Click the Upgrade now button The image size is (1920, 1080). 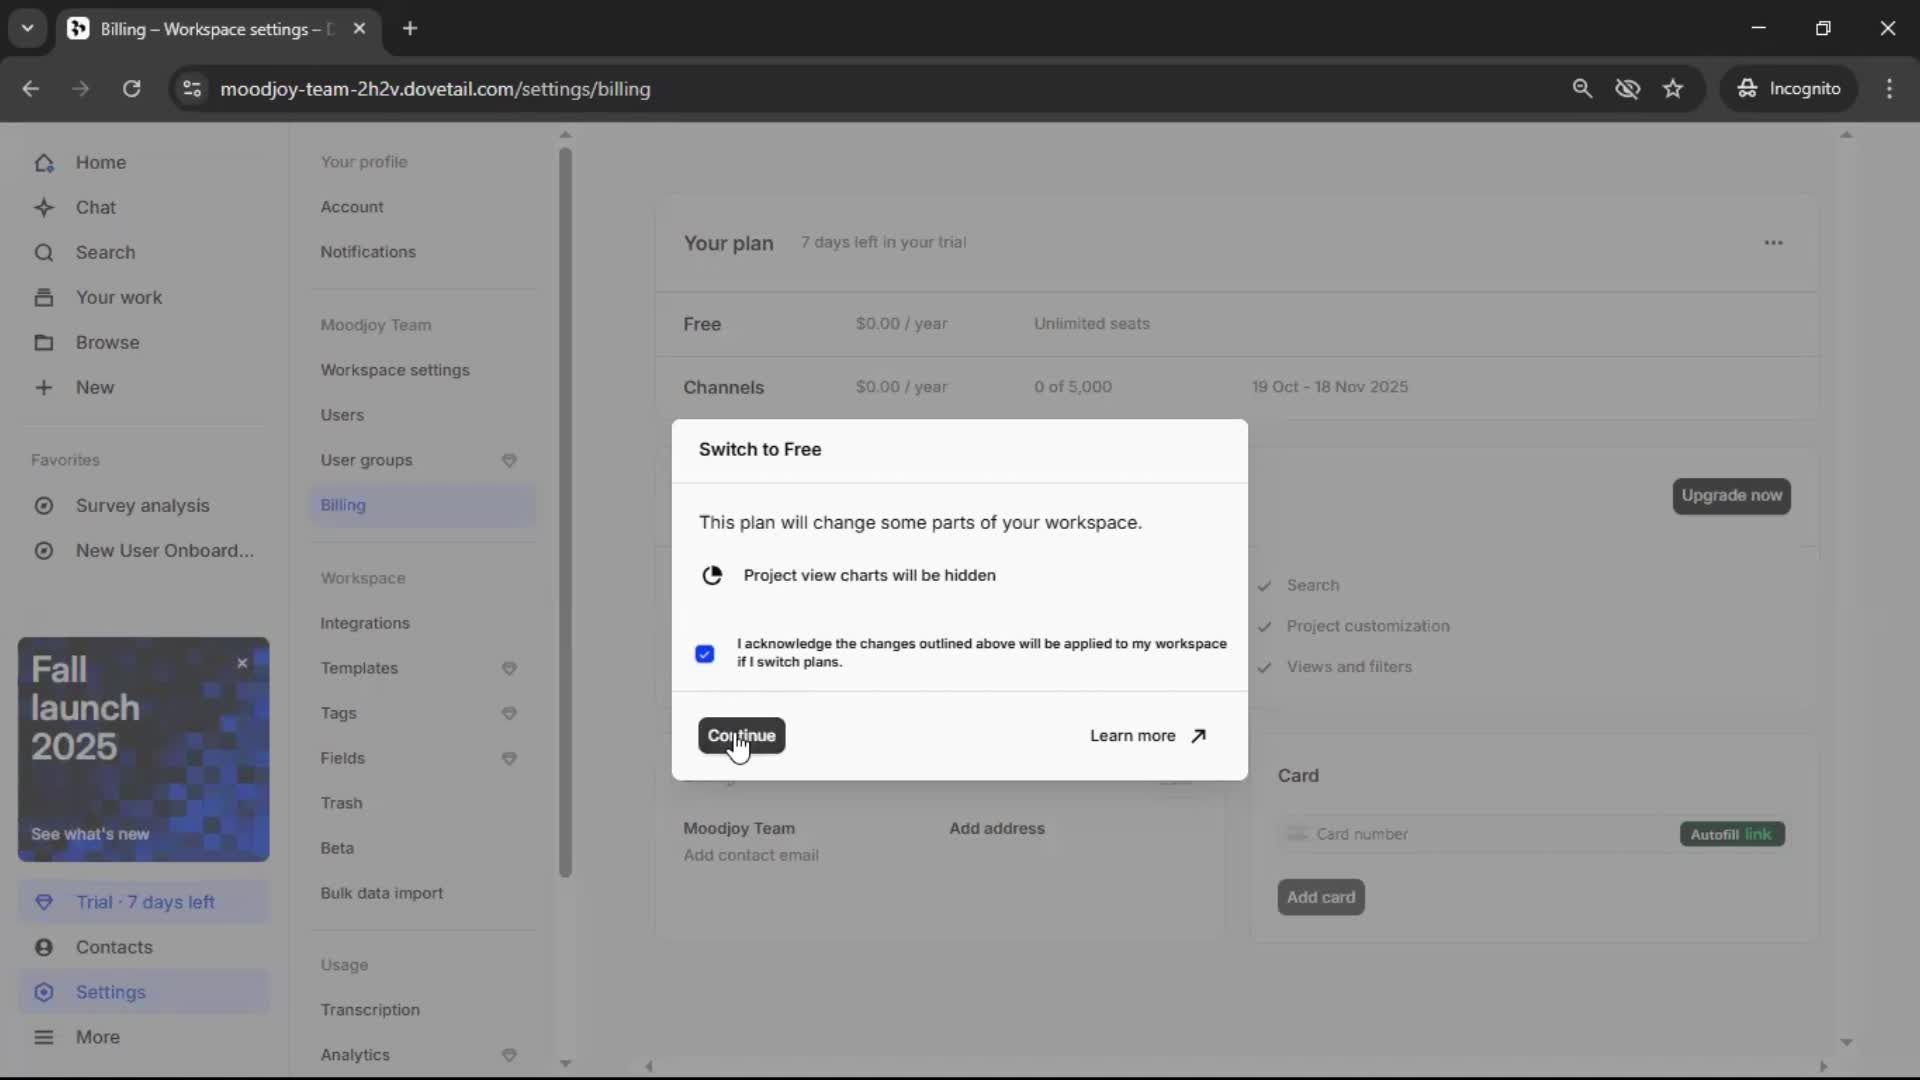pos(1731,496)
